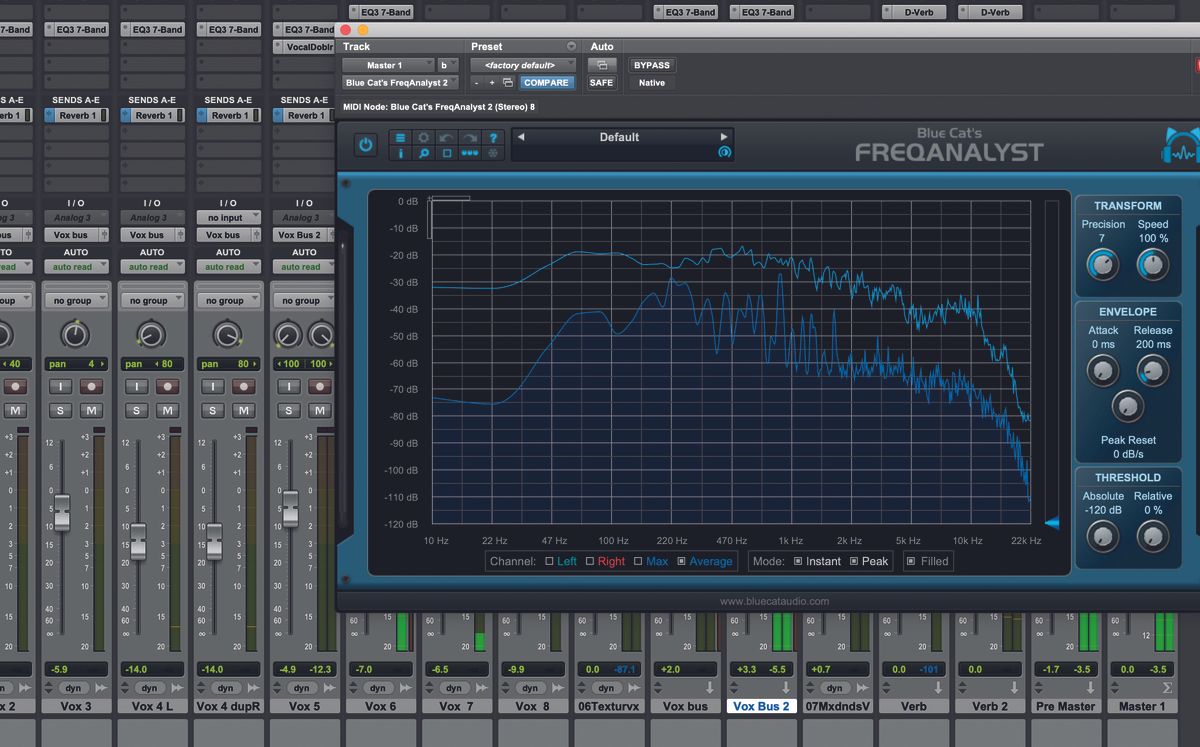Screen dimensions: 1200x747
Task: Enable the Right channel checkbox
Action: (591, 561)
